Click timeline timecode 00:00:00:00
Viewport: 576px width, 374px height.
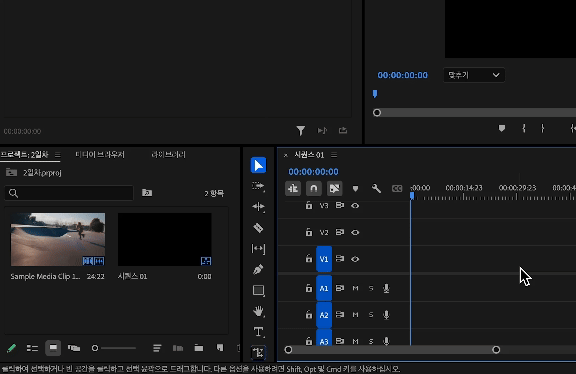click(313, 172)
